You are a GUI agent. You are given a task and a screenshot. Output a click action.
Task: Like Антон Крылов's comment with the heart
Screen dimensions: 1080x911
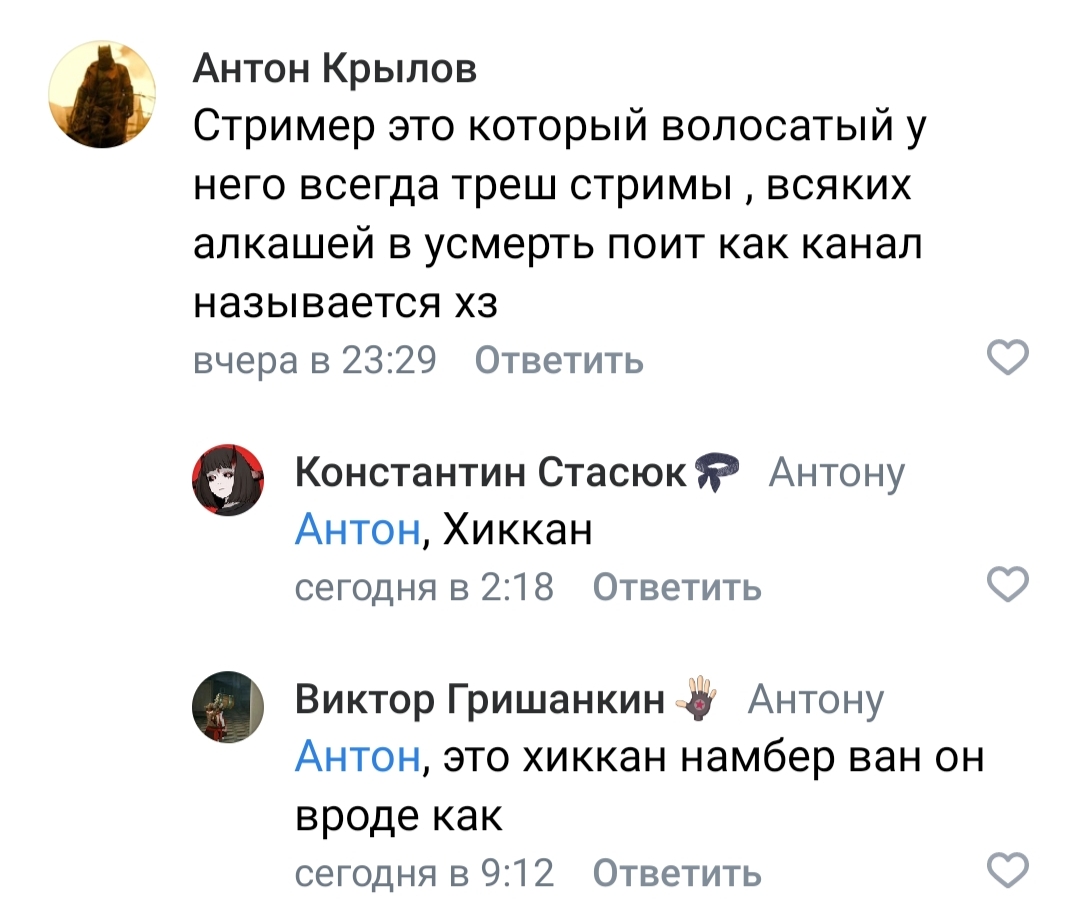click(x=1007, y=357)
